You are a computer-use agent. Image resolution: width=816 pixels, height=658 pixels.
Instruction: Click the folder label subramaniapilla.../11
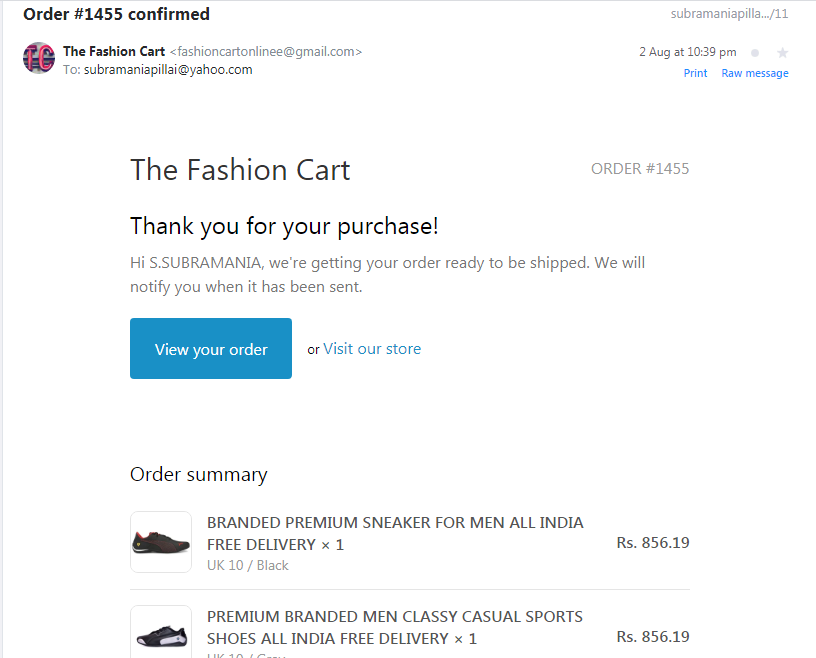click(x=729, y=14)
